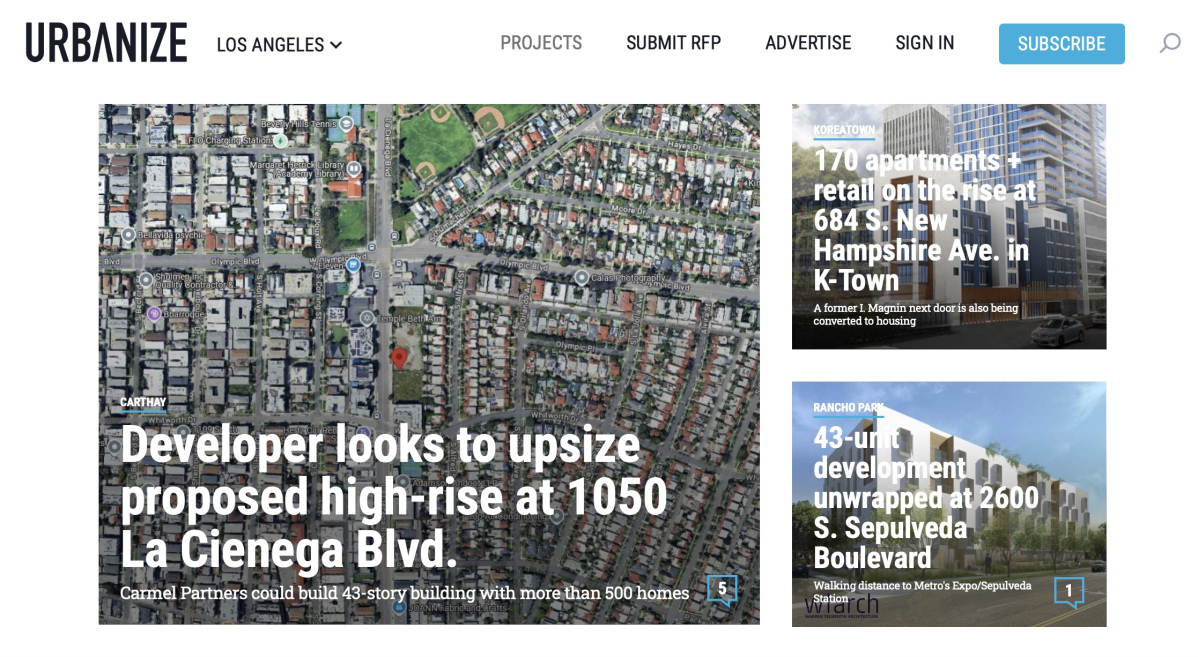Click the Shulmen Inc contractor map marker
The width and height of the screenshot is (1198, 657).
pos(145,280)
